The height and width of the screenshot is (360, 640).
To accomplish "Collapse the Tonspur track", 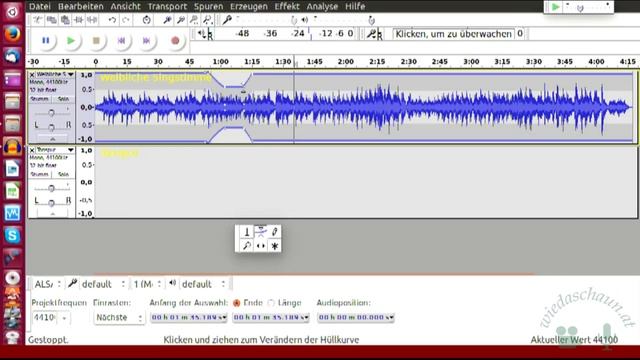I will click(52, 214).
